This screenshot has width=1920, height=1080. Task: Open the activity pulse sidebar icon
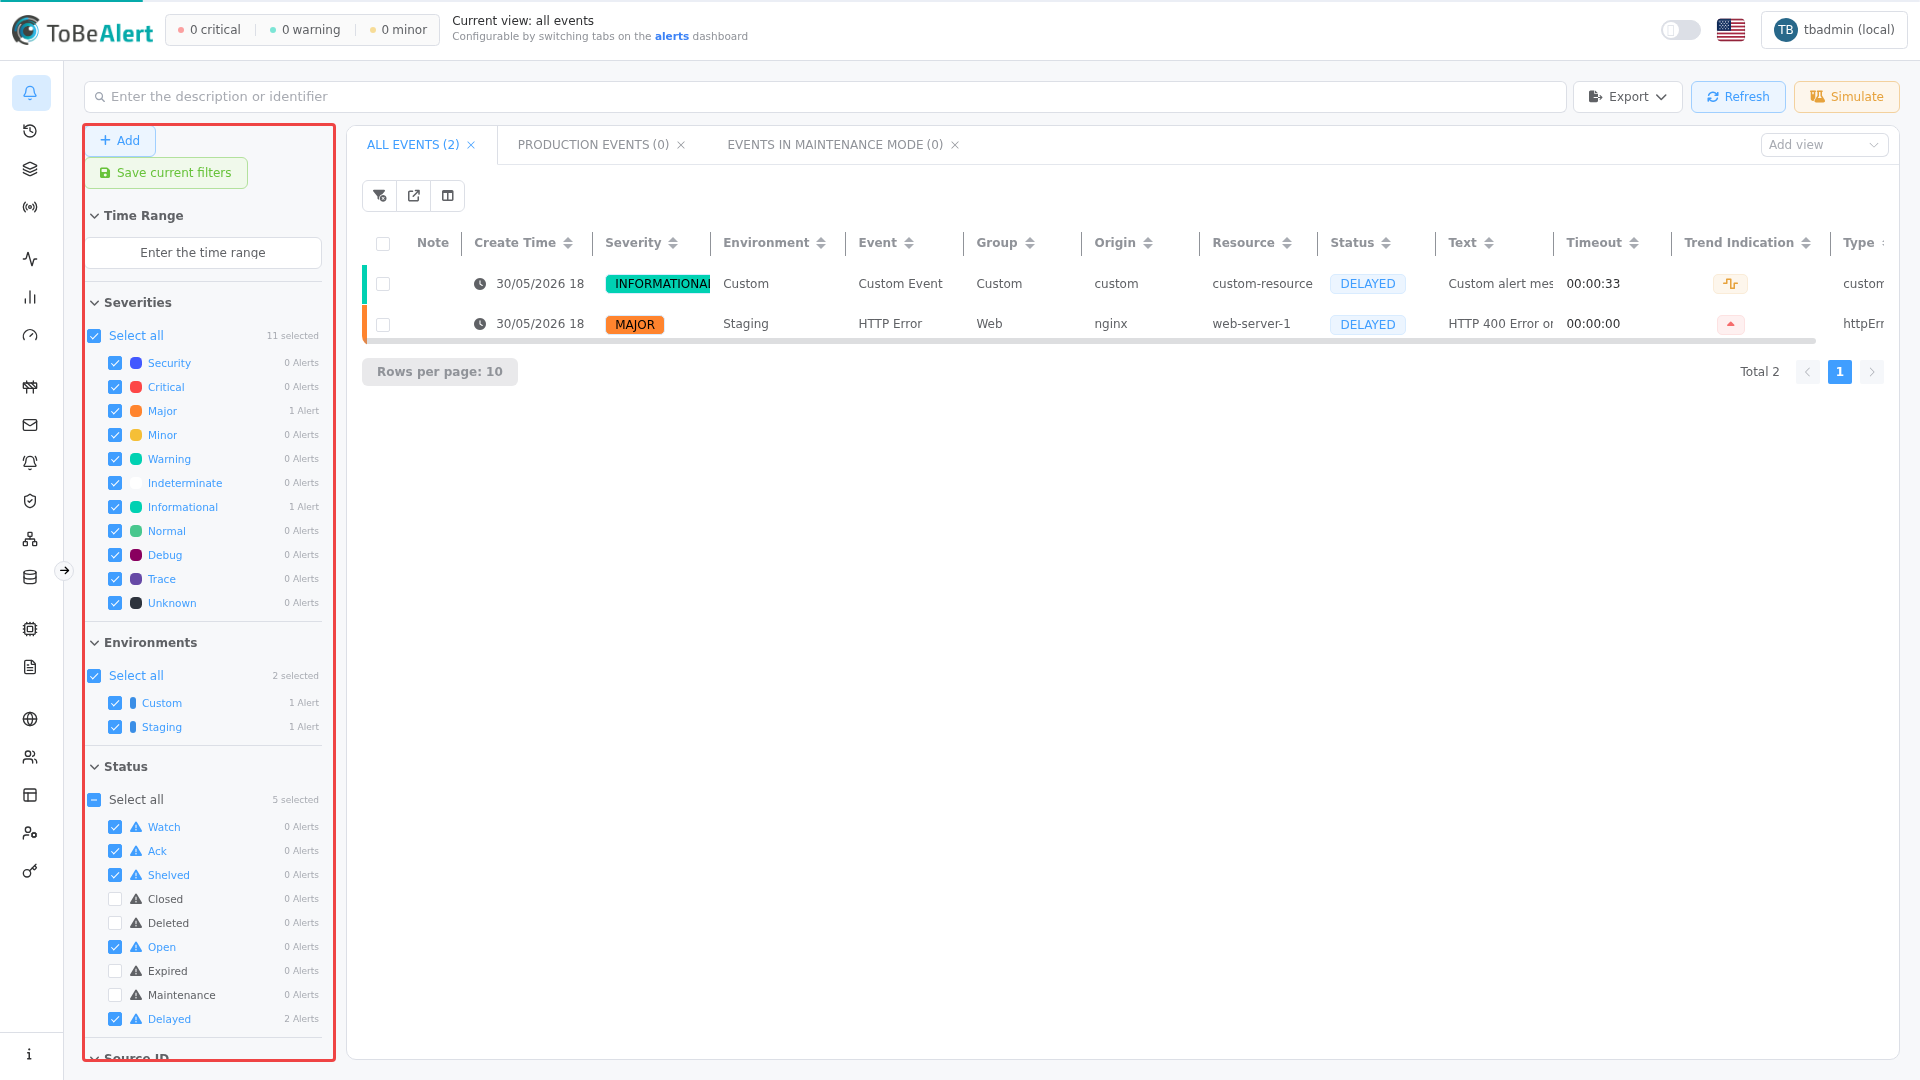[30, 259]
